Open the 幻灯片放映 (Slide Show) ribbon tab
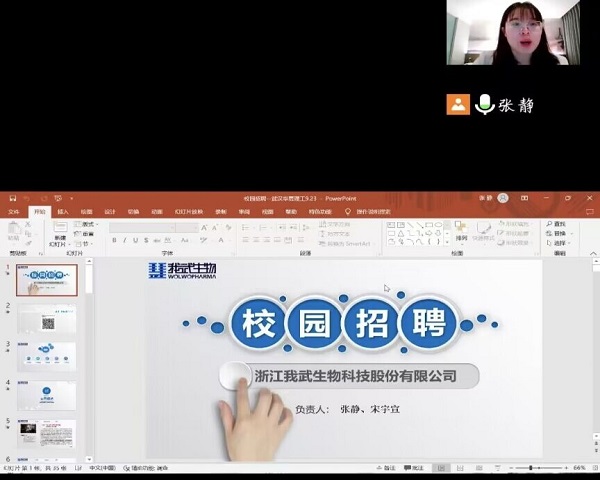600x480 pixels. pyautogui.click(x=189, y=212)
